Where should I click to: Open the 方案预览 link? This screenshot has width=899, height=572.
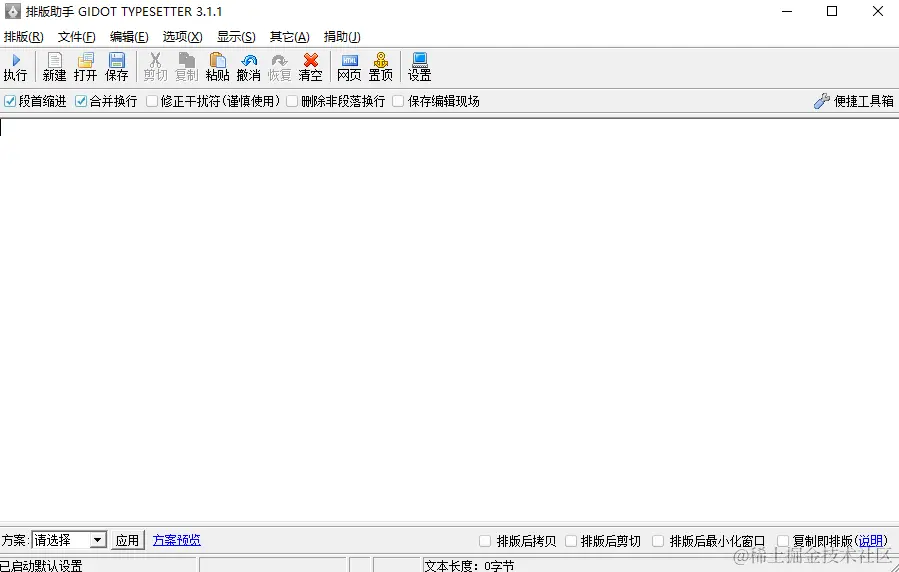click(177, 540)
